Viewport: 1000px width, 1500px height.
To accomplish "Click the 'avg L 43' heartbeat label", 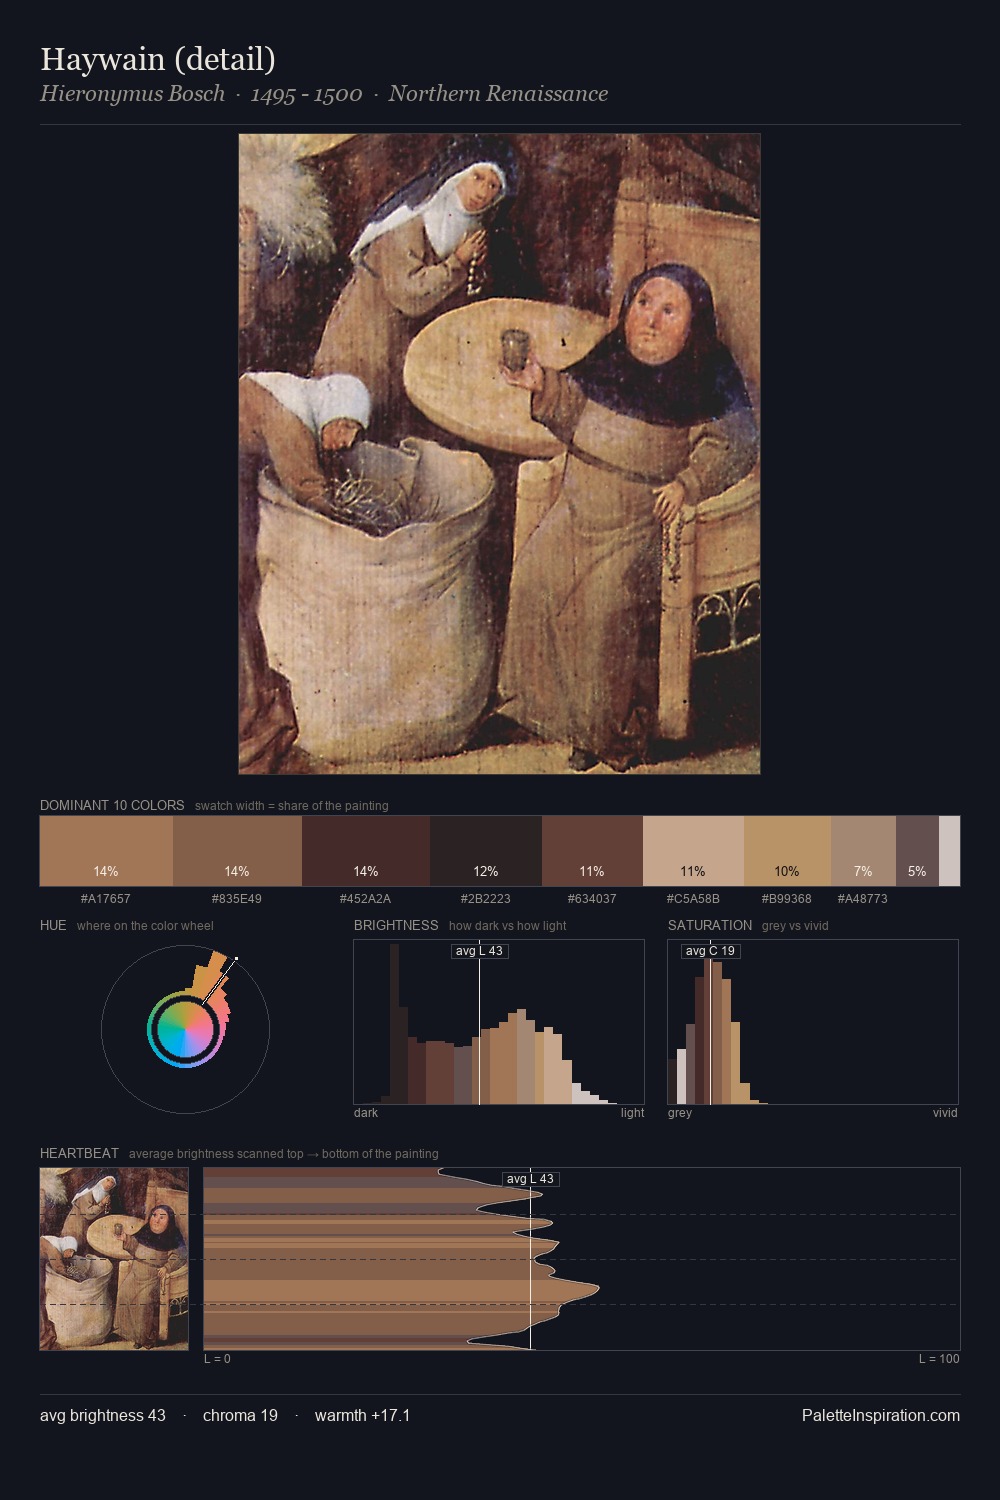I will 530,1179.
